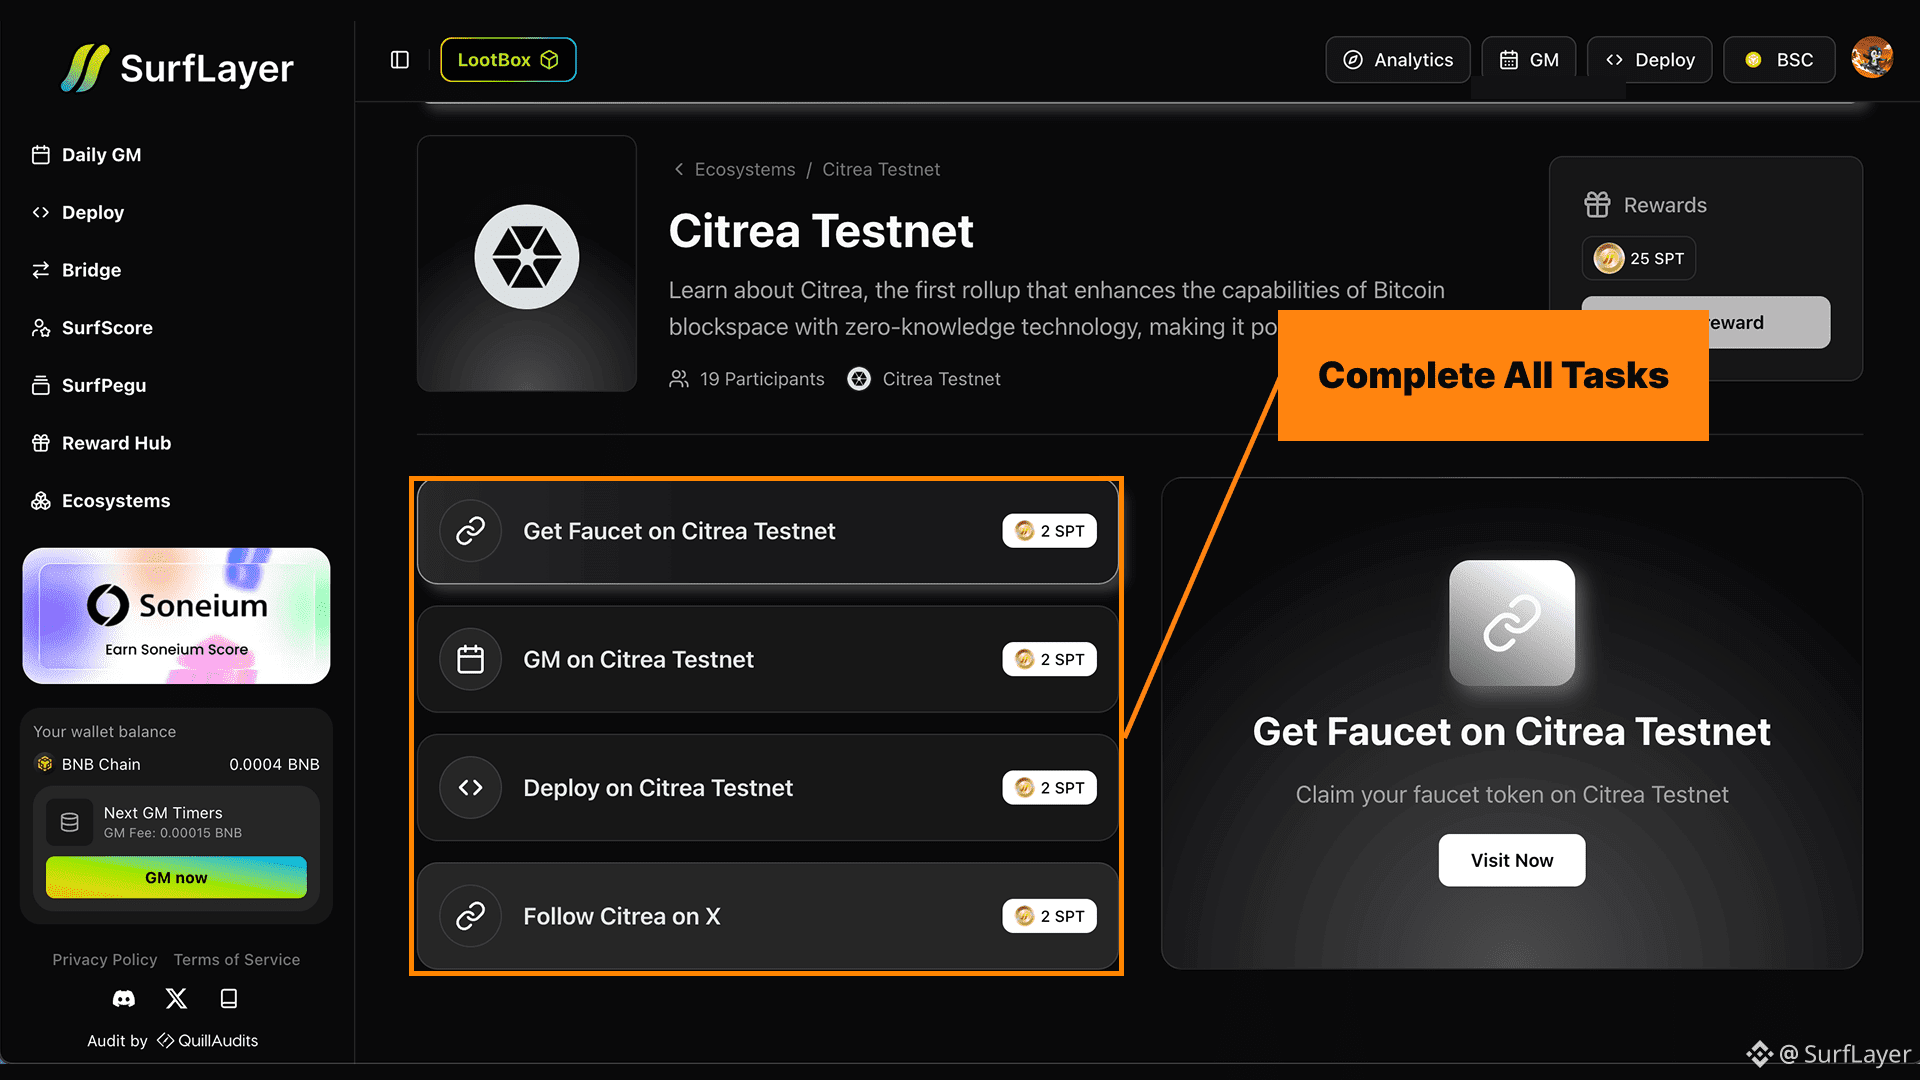The image size is (1920, 1080).
Task: Toggle the sidebar collapse icon
Action: (x=400, y=60)
